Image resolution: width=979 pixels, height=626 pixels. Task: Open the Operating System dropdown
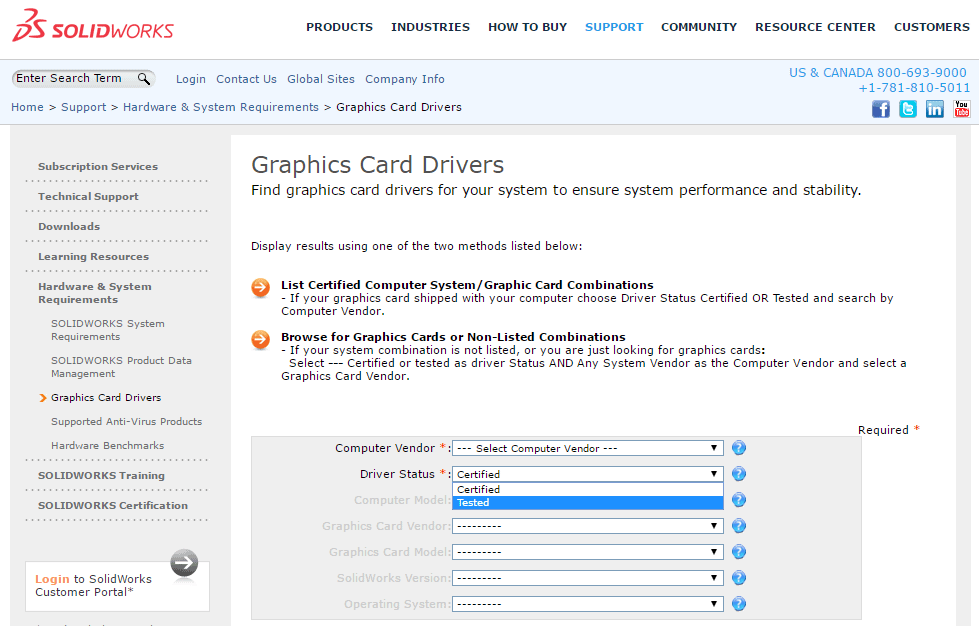tap(588, 604)
